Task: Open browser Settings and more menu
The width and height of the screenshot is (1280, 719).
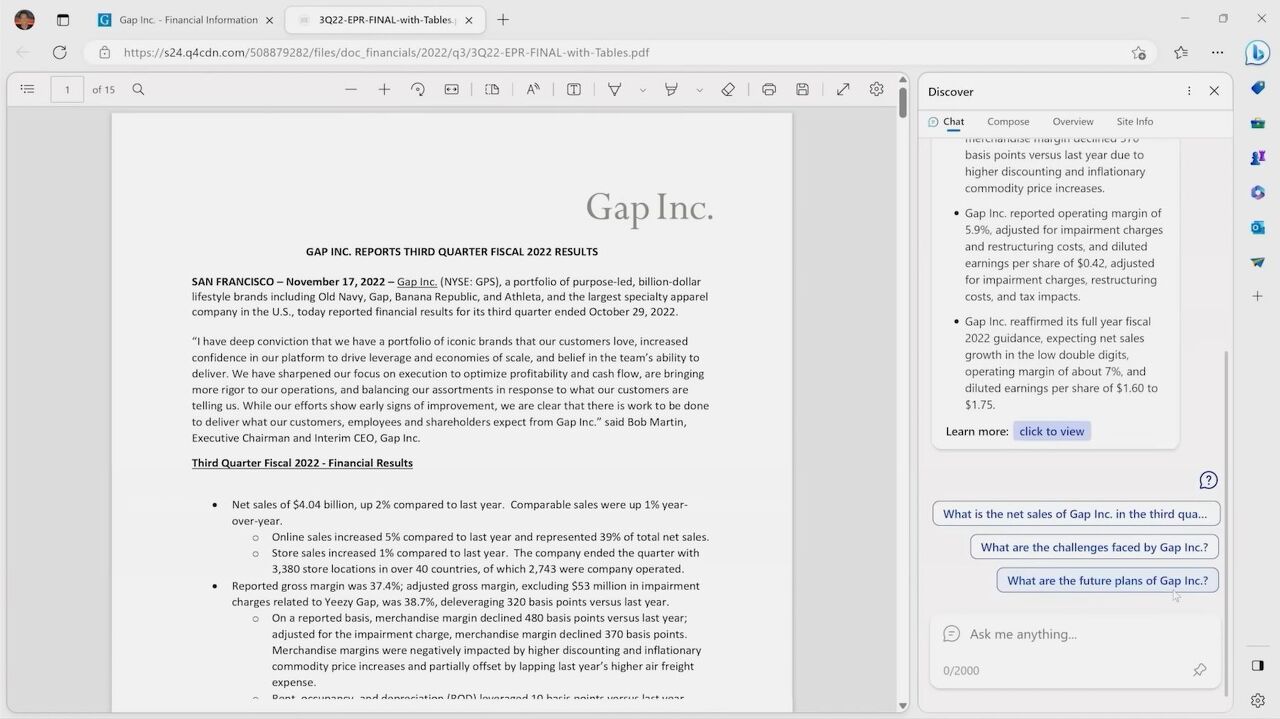Action: click(1217, 52)
